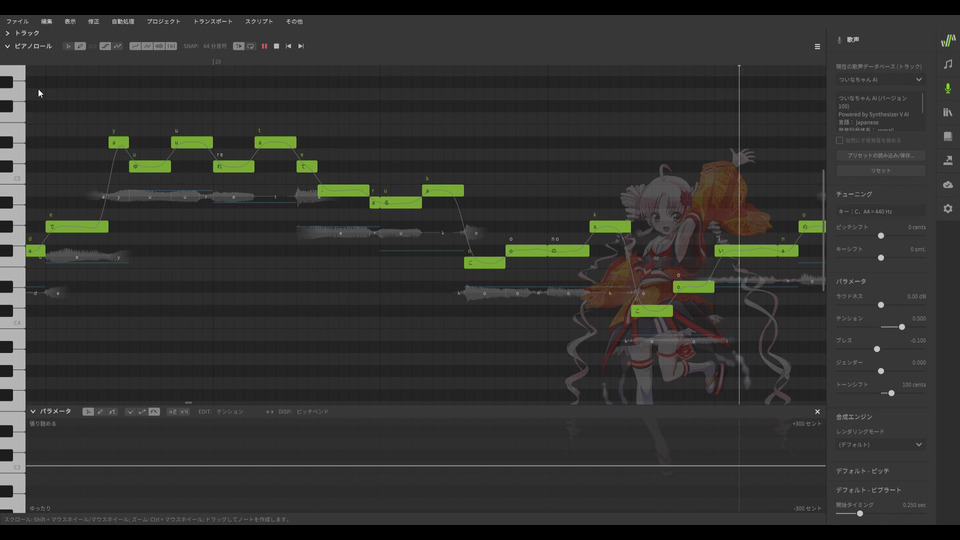Screen dimensions: 960x540
Task: Open the voice microphone side panel
Action: pos(948,88)
